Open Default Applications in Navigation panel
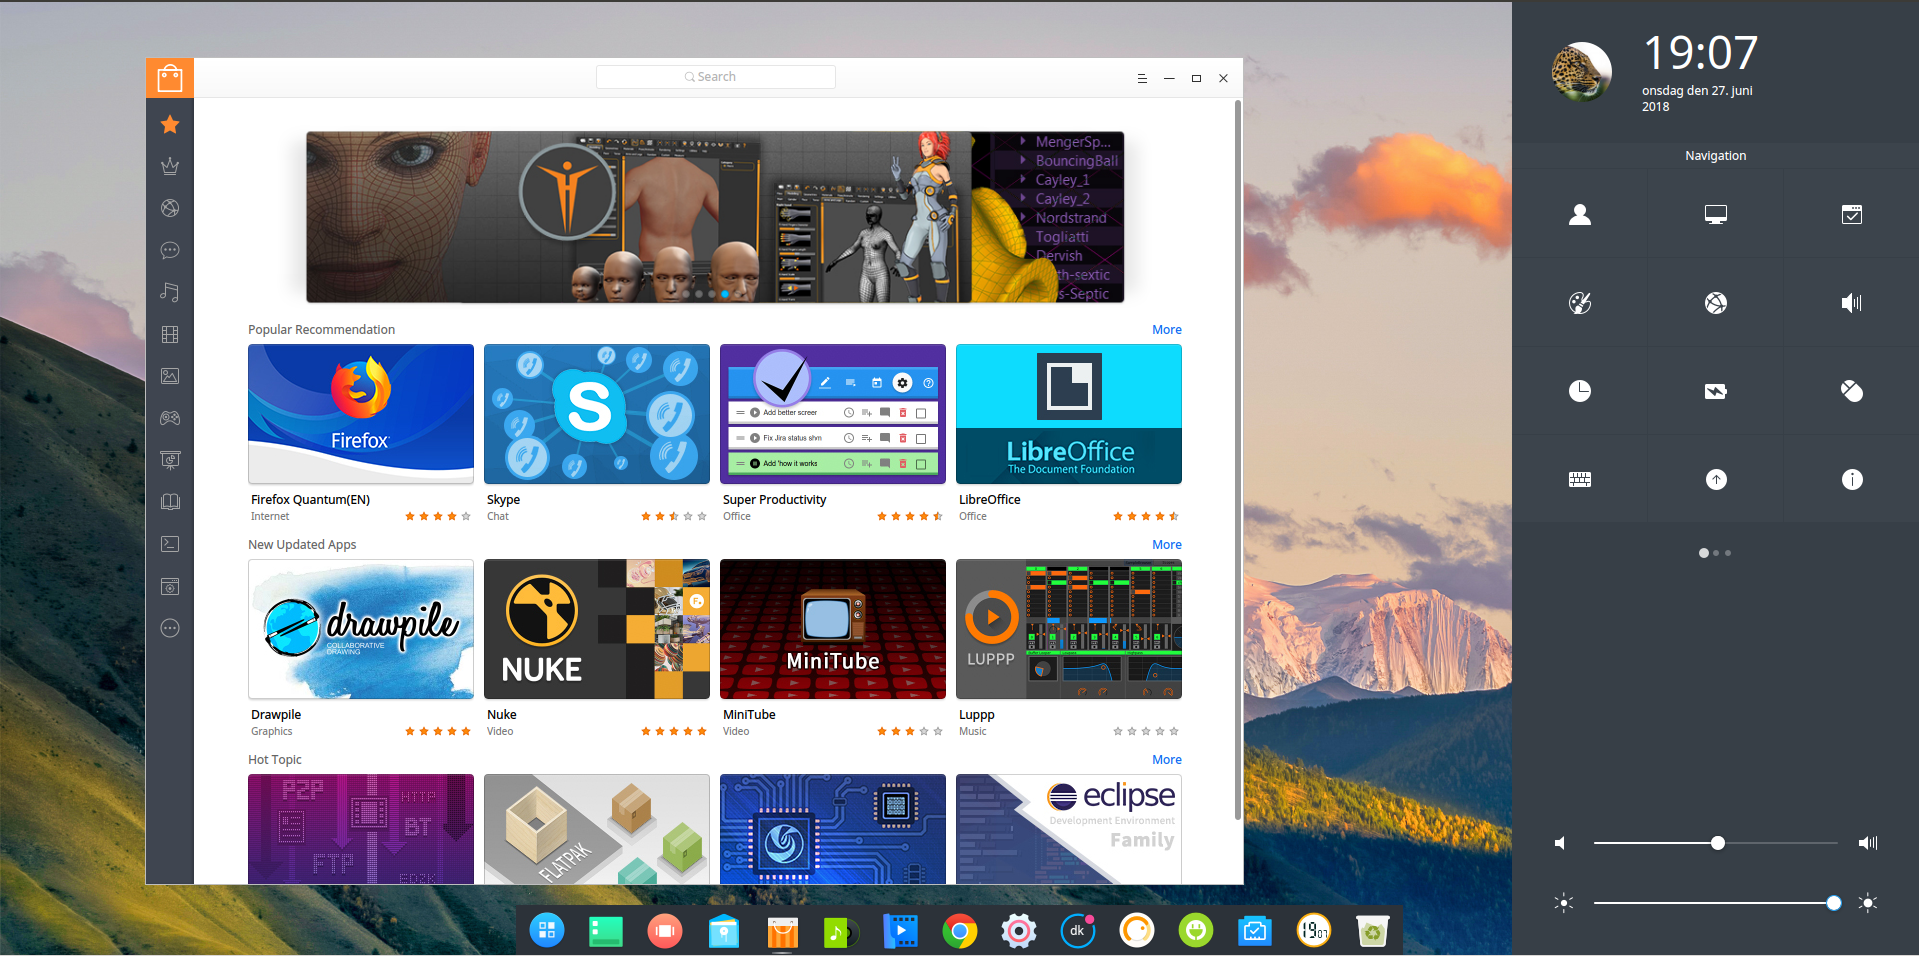This screenshot has height=956, width=1919. (1852, 215)
